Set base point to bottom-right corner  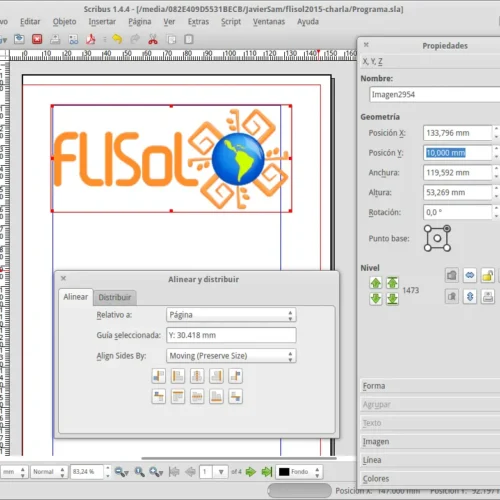click(x=447, y=248)
